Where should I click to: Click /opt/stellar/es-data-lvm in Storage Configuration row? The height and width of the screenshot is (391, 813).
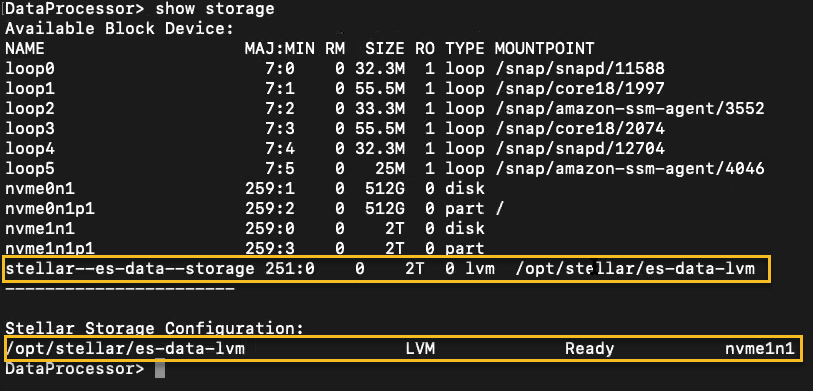(x=124, y=348)
